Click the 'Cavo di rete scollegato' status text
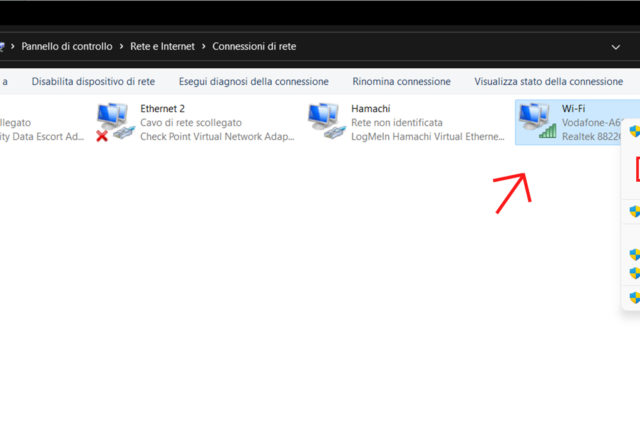Viewport: 640px width, 426px height. (x=191, y=122)
